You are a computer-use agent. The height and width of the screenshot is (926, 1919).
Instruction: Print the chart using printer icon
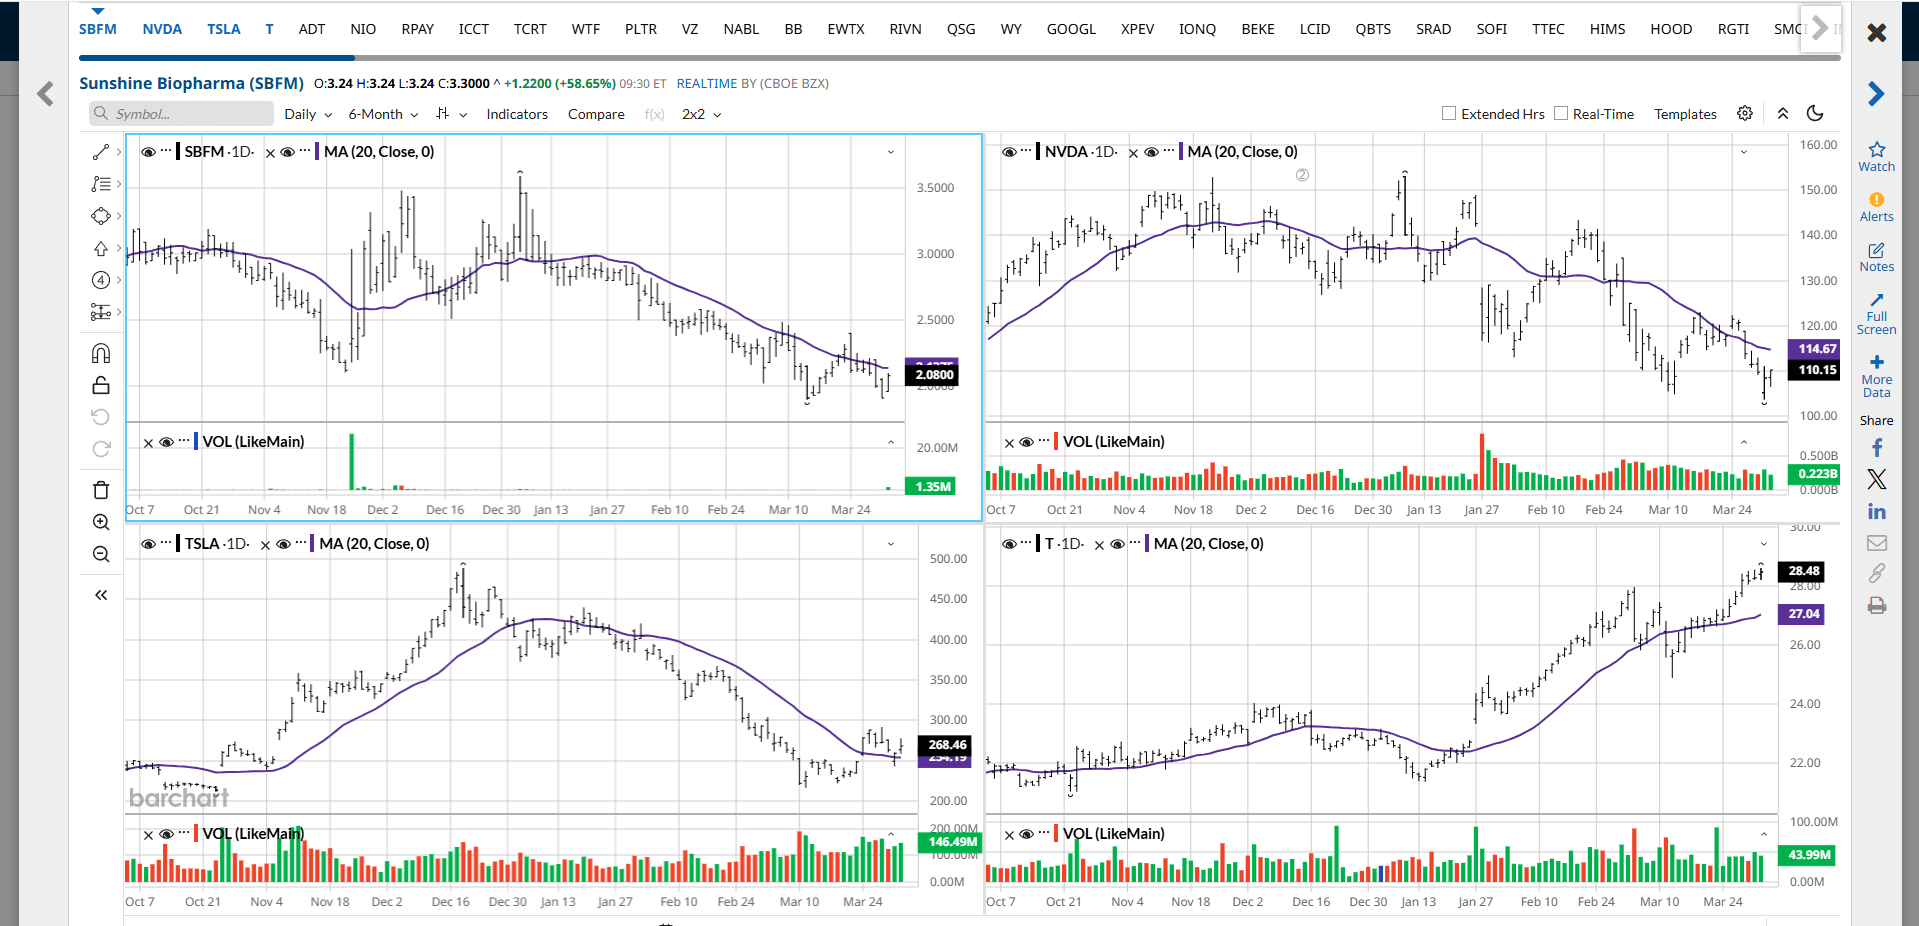(1876, 606)
